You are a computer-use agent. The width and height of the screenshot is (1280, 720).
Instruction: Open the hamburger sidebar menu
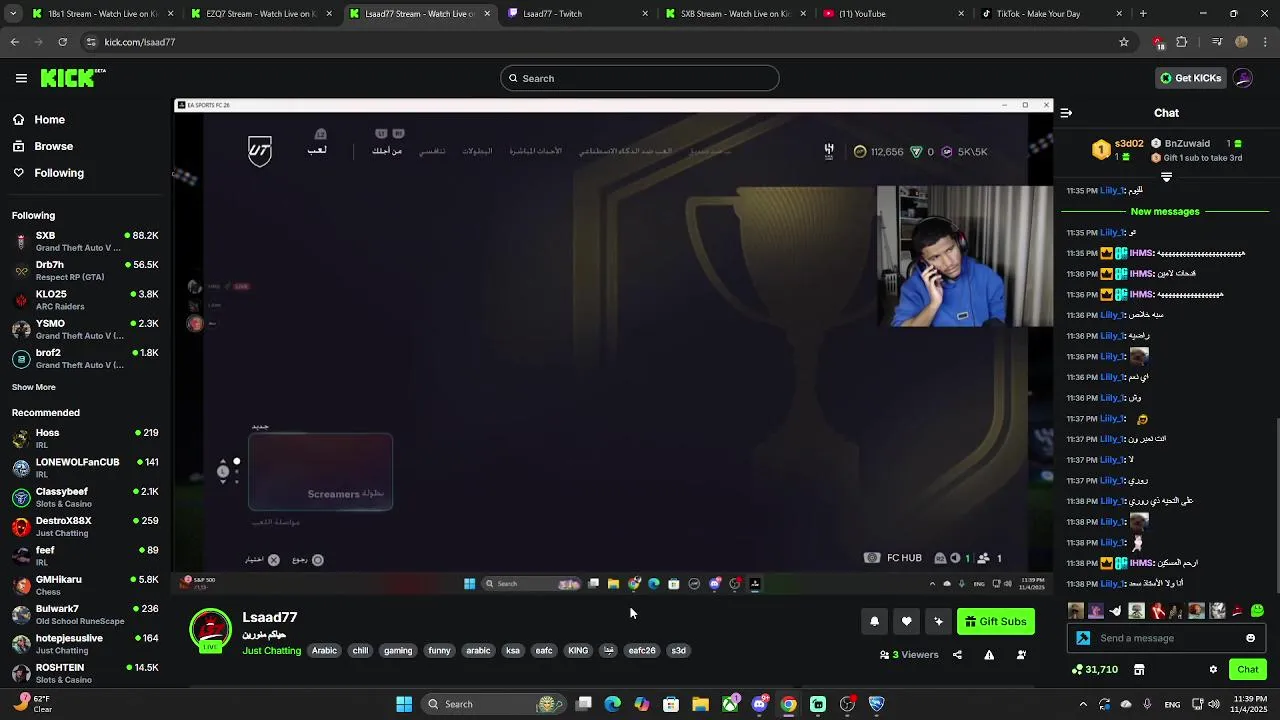point(21,78)
